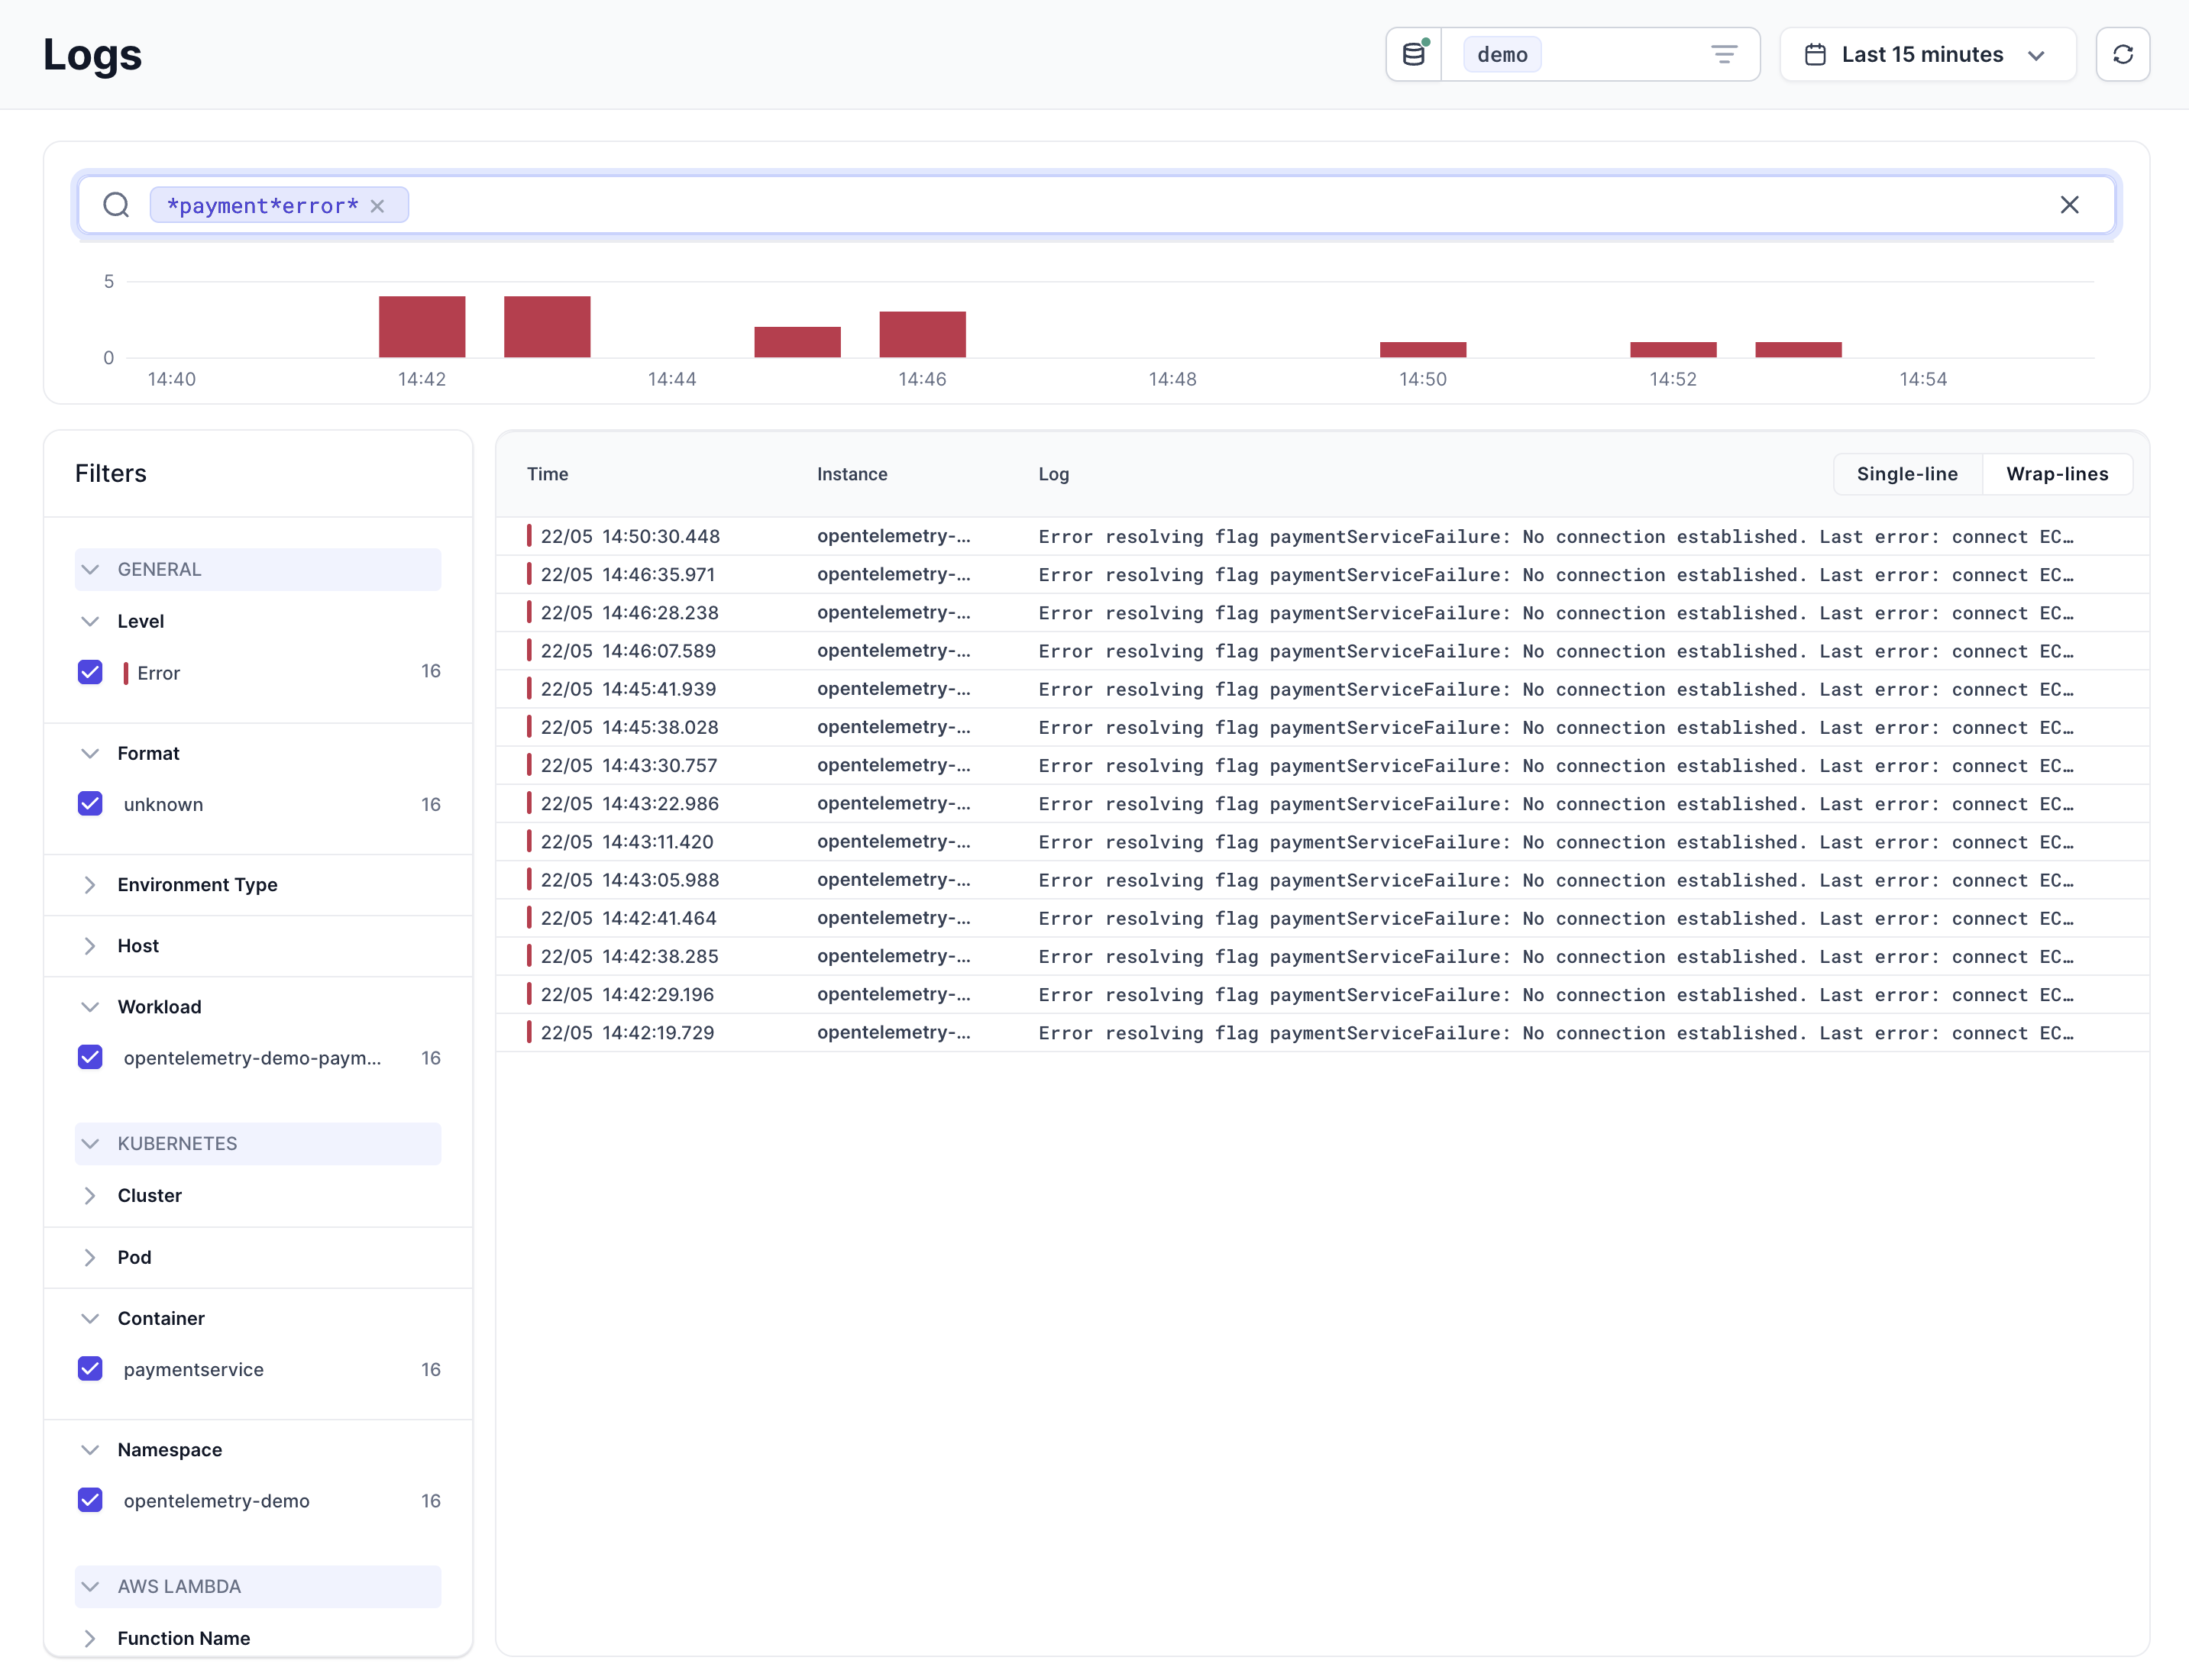Switch to Wrap-lines view
This screenshot has height=1680, width=2189.
click(x=2056, y=474)
